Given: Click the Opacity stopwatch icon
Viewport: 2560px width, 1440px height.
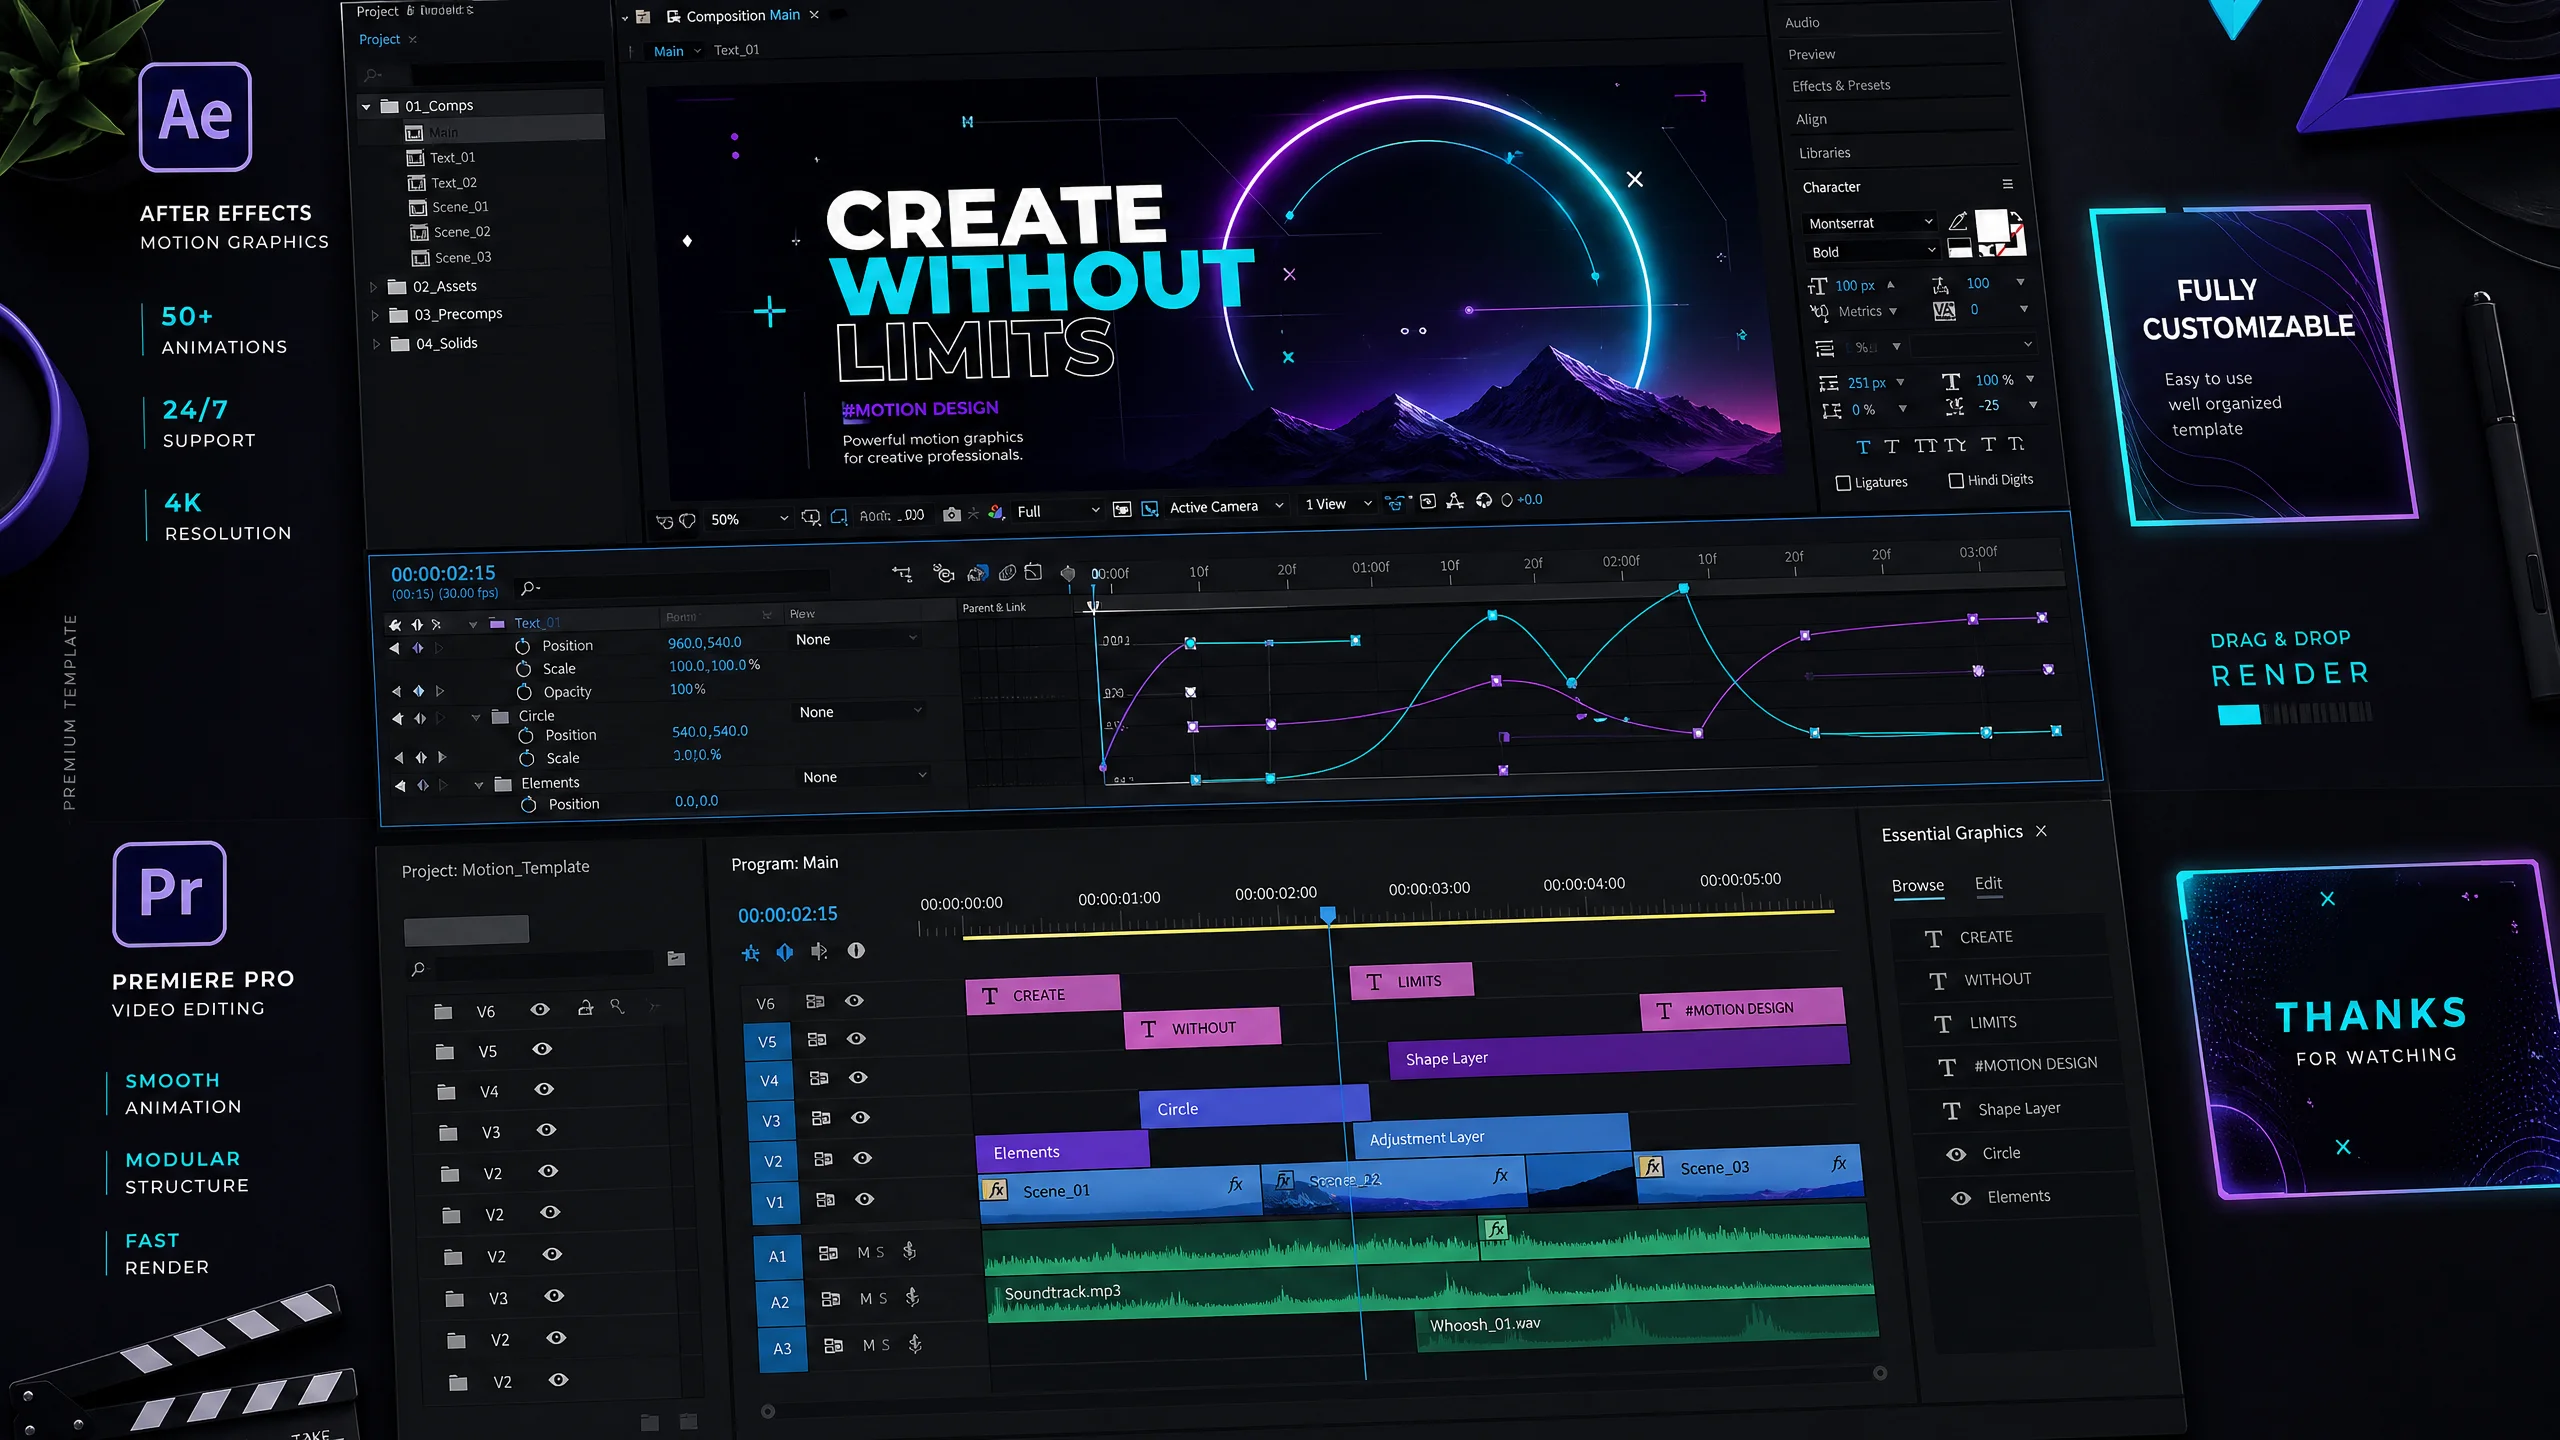Looking at the screenshot, I should tap(524, 692).
